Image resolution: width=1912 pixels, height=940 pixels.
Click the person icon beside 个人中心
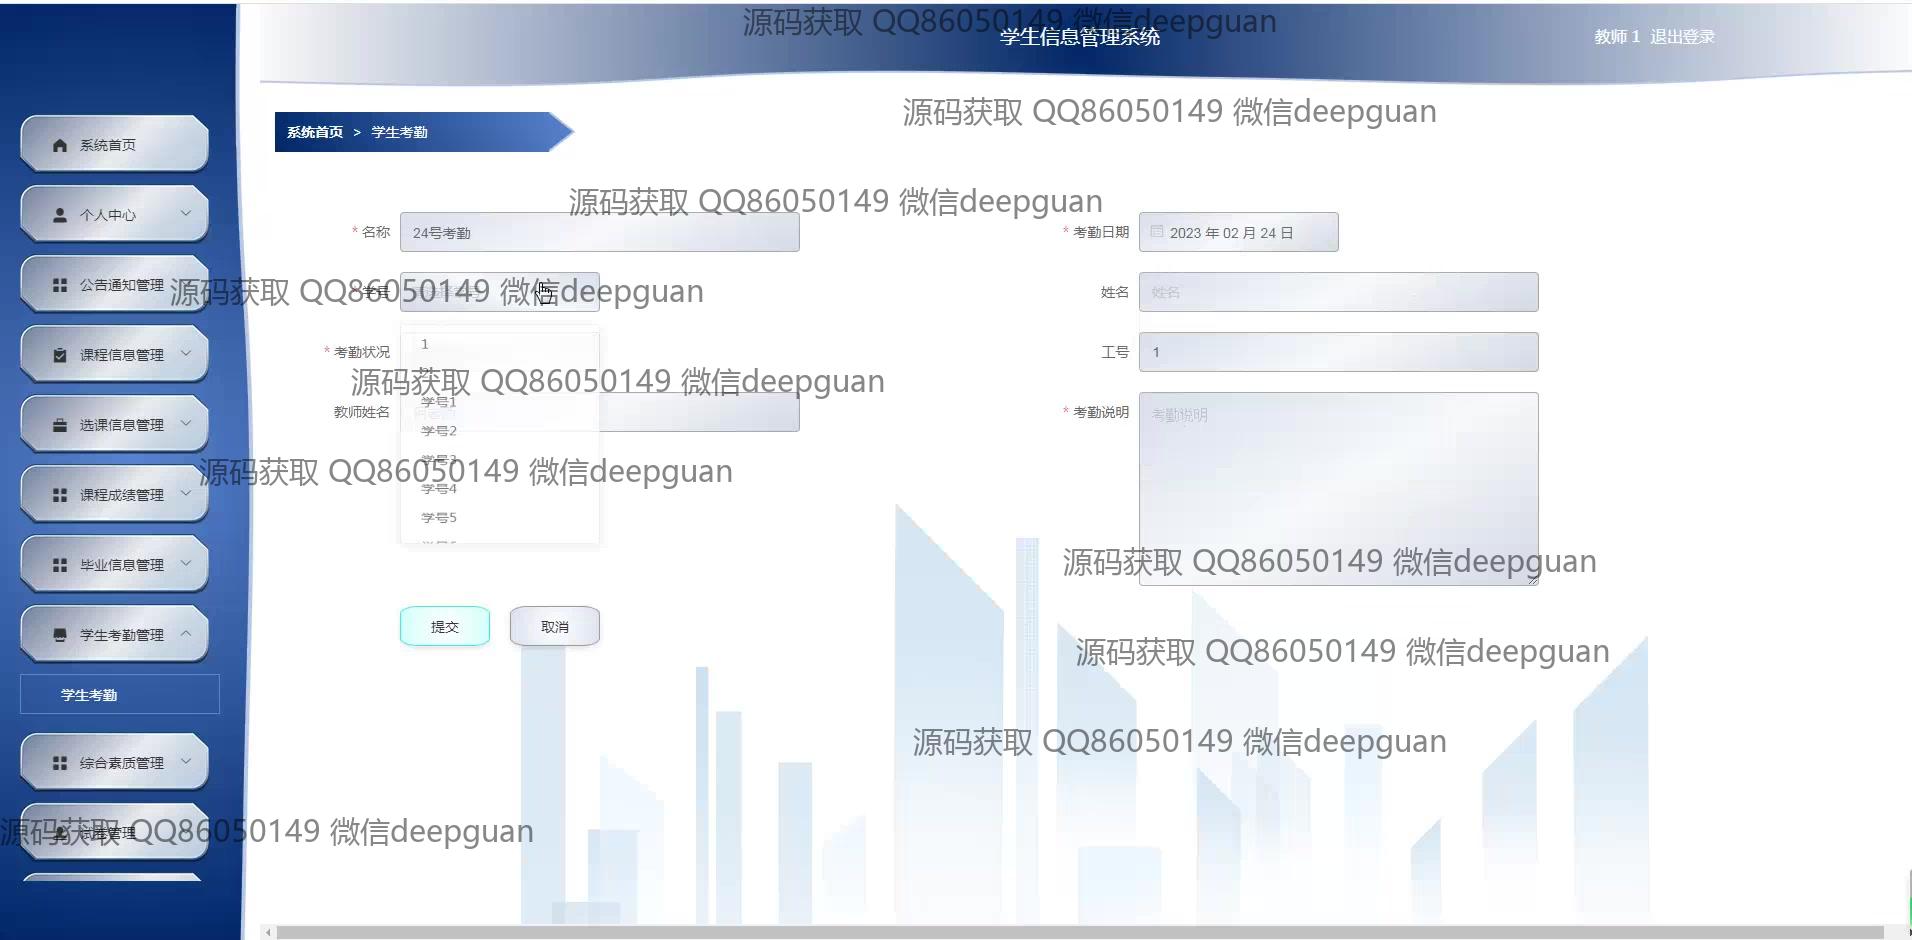tap(60, 215)
